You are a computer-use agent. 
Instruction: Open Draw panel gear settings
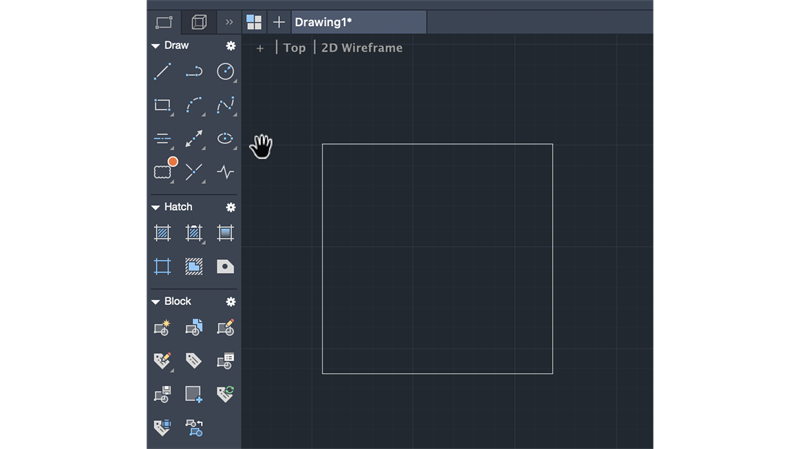click(231, 46)
